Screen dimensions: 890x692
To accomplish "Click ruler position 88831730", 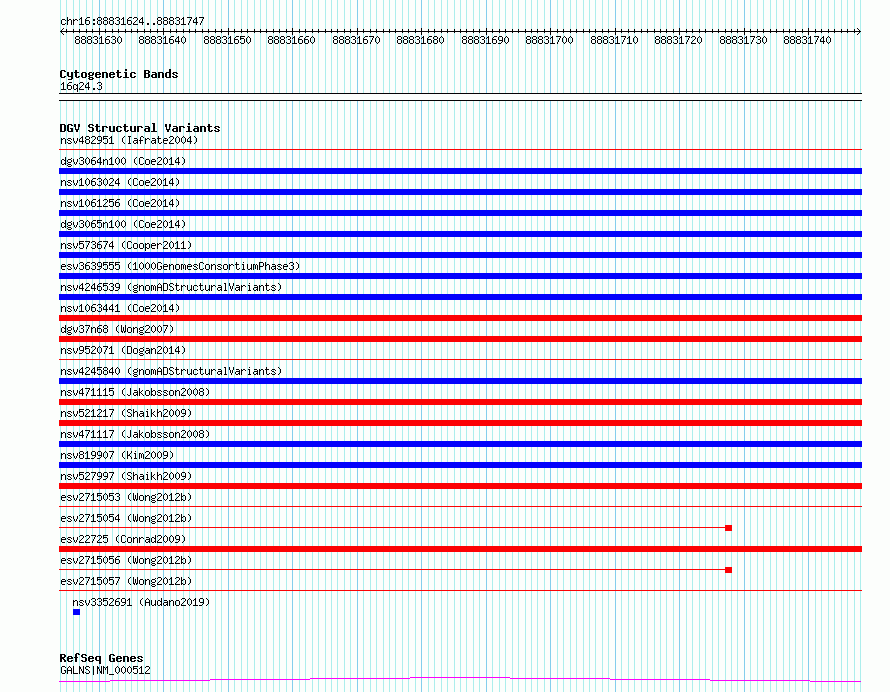I will point(743,40).
